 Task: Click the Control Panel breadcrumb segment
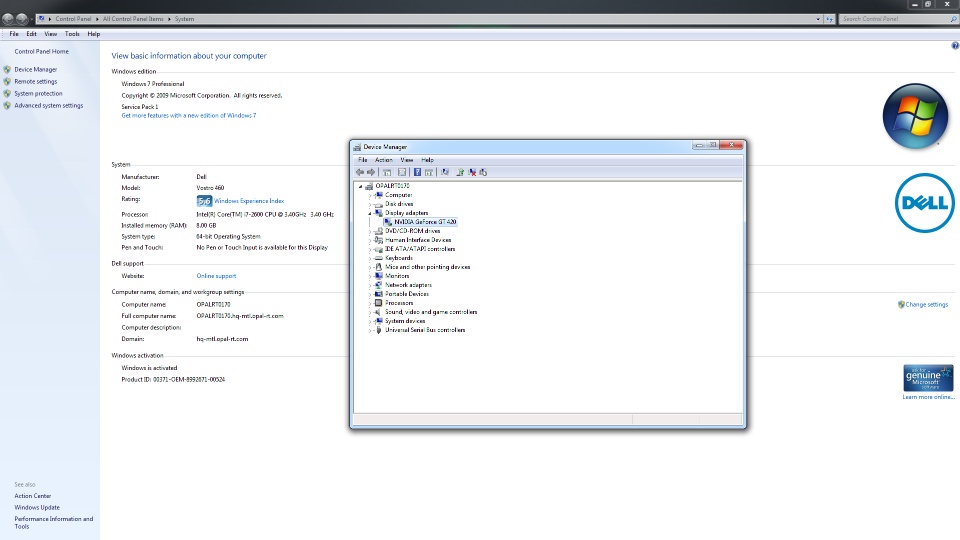73,19
